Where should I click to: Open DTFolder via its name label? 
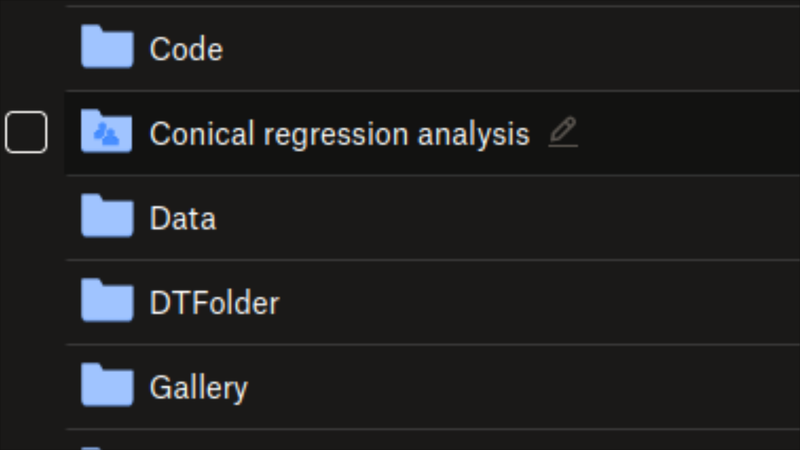[x=214, y=302]
